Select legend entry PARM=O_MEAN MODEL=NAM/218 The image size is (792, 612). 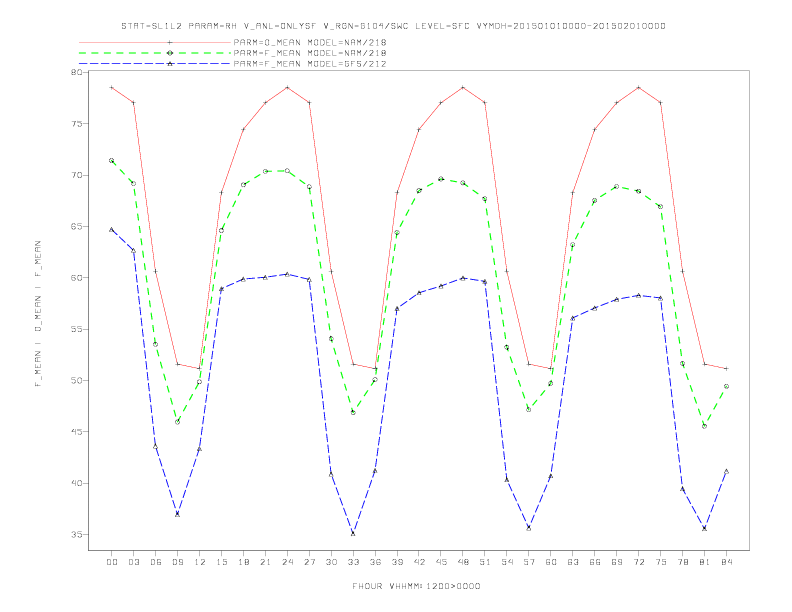coord(310,42)
